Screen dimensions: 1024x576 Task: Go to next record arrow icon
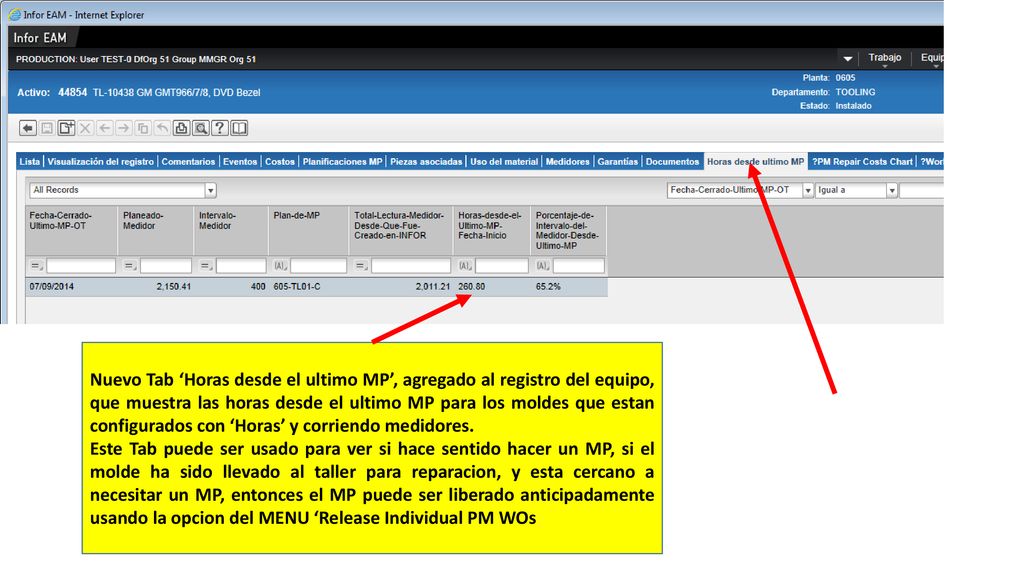click(x=123, y=128)
